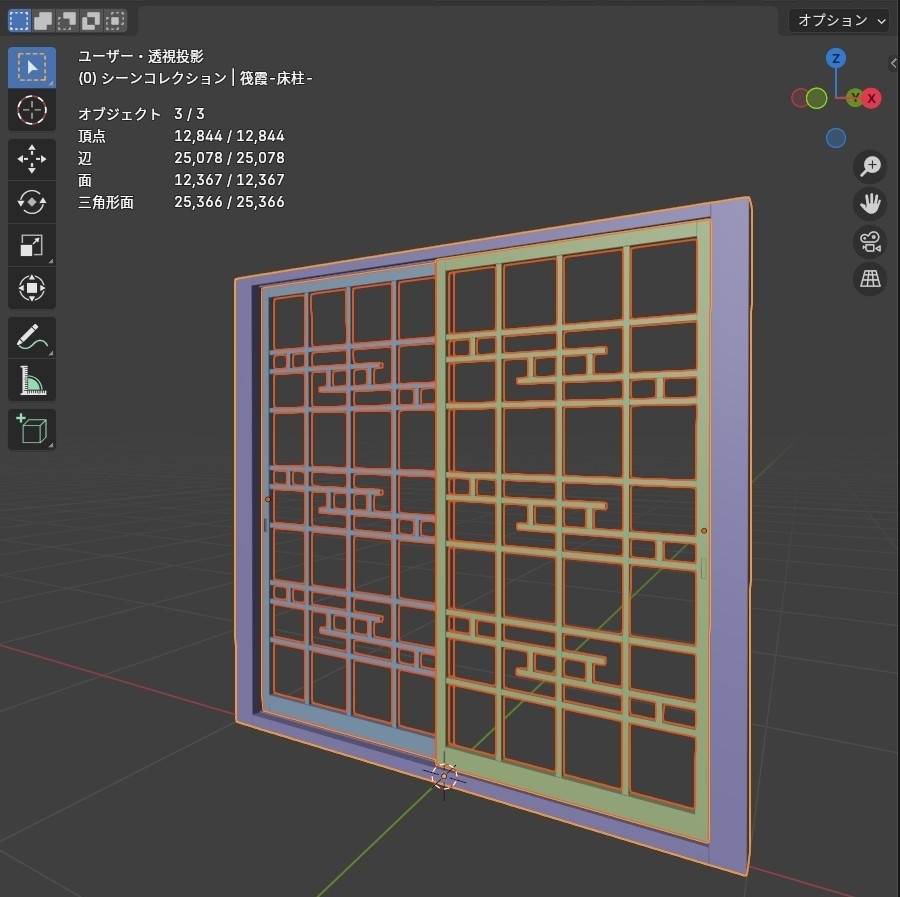900x897 pixels.
Task: Switch to camera view using camera icon
Action: [x=869, y=242]
